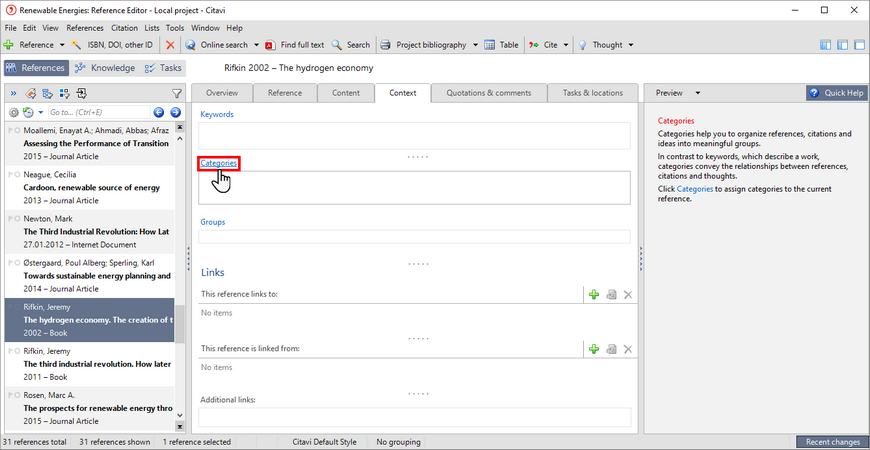Screen dimensions: 870x450
Task: Click the Go to search field
Action: point(99,113)
